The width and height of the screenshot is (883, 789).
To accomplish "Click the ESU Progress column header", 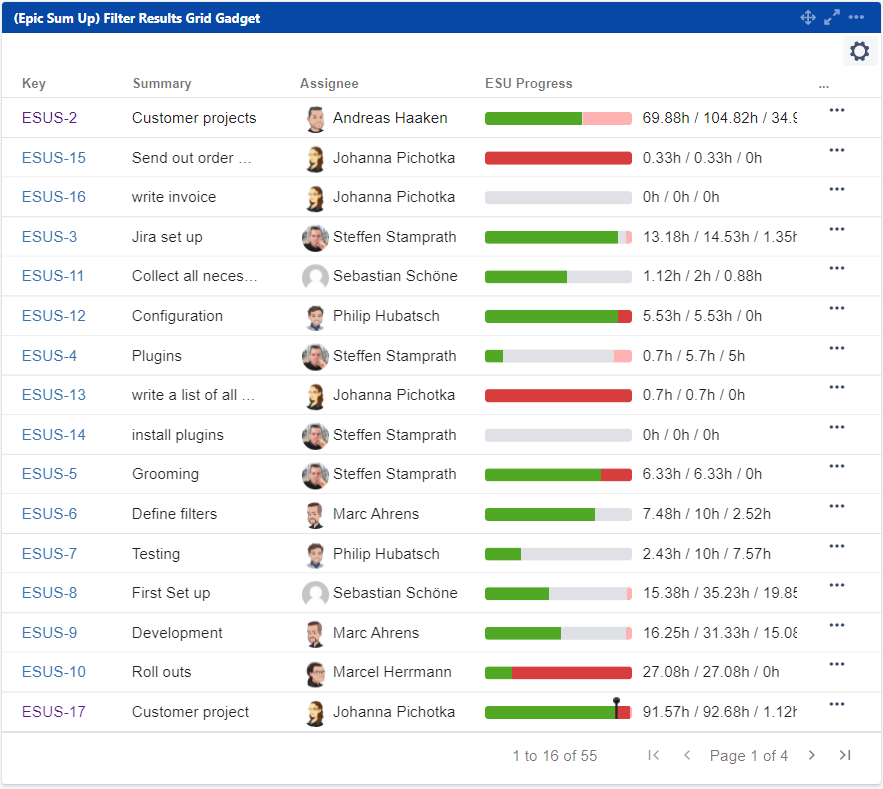I will click(529, 84).
